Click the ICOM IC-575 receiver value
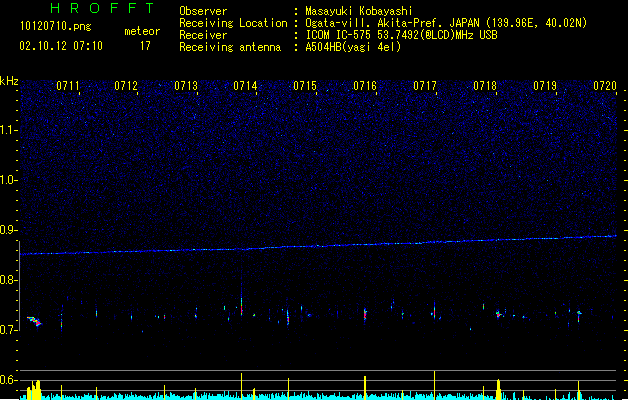 click(x=402, y=35)
